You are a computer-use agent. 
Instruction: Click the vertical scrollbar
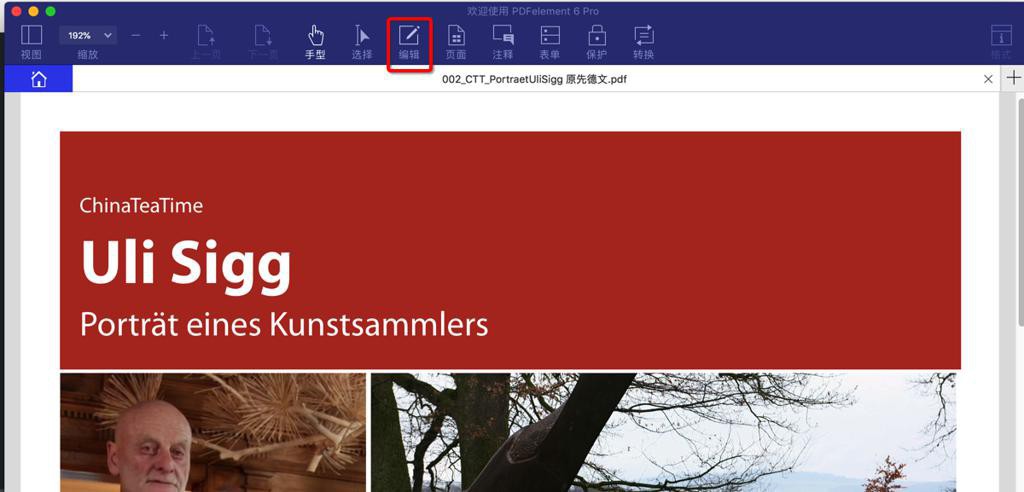[1021, 211]
